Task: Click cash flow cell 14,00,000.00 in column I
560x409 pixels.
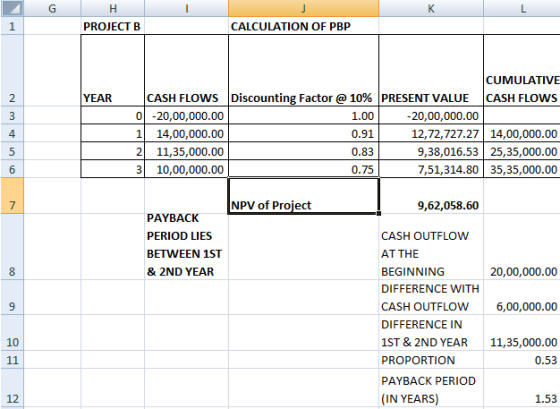Action: tap(186, 133)
